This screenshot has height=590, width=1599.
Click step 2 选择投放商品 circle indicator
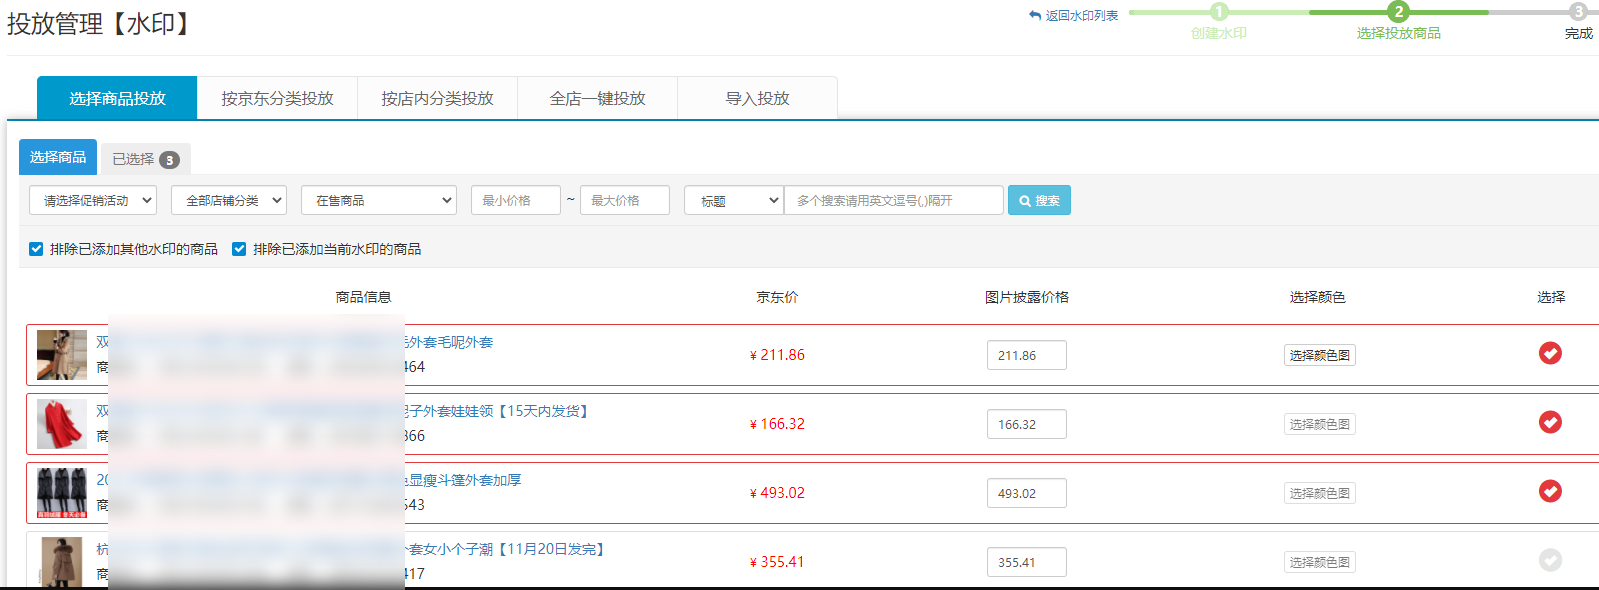point(1398,12)
